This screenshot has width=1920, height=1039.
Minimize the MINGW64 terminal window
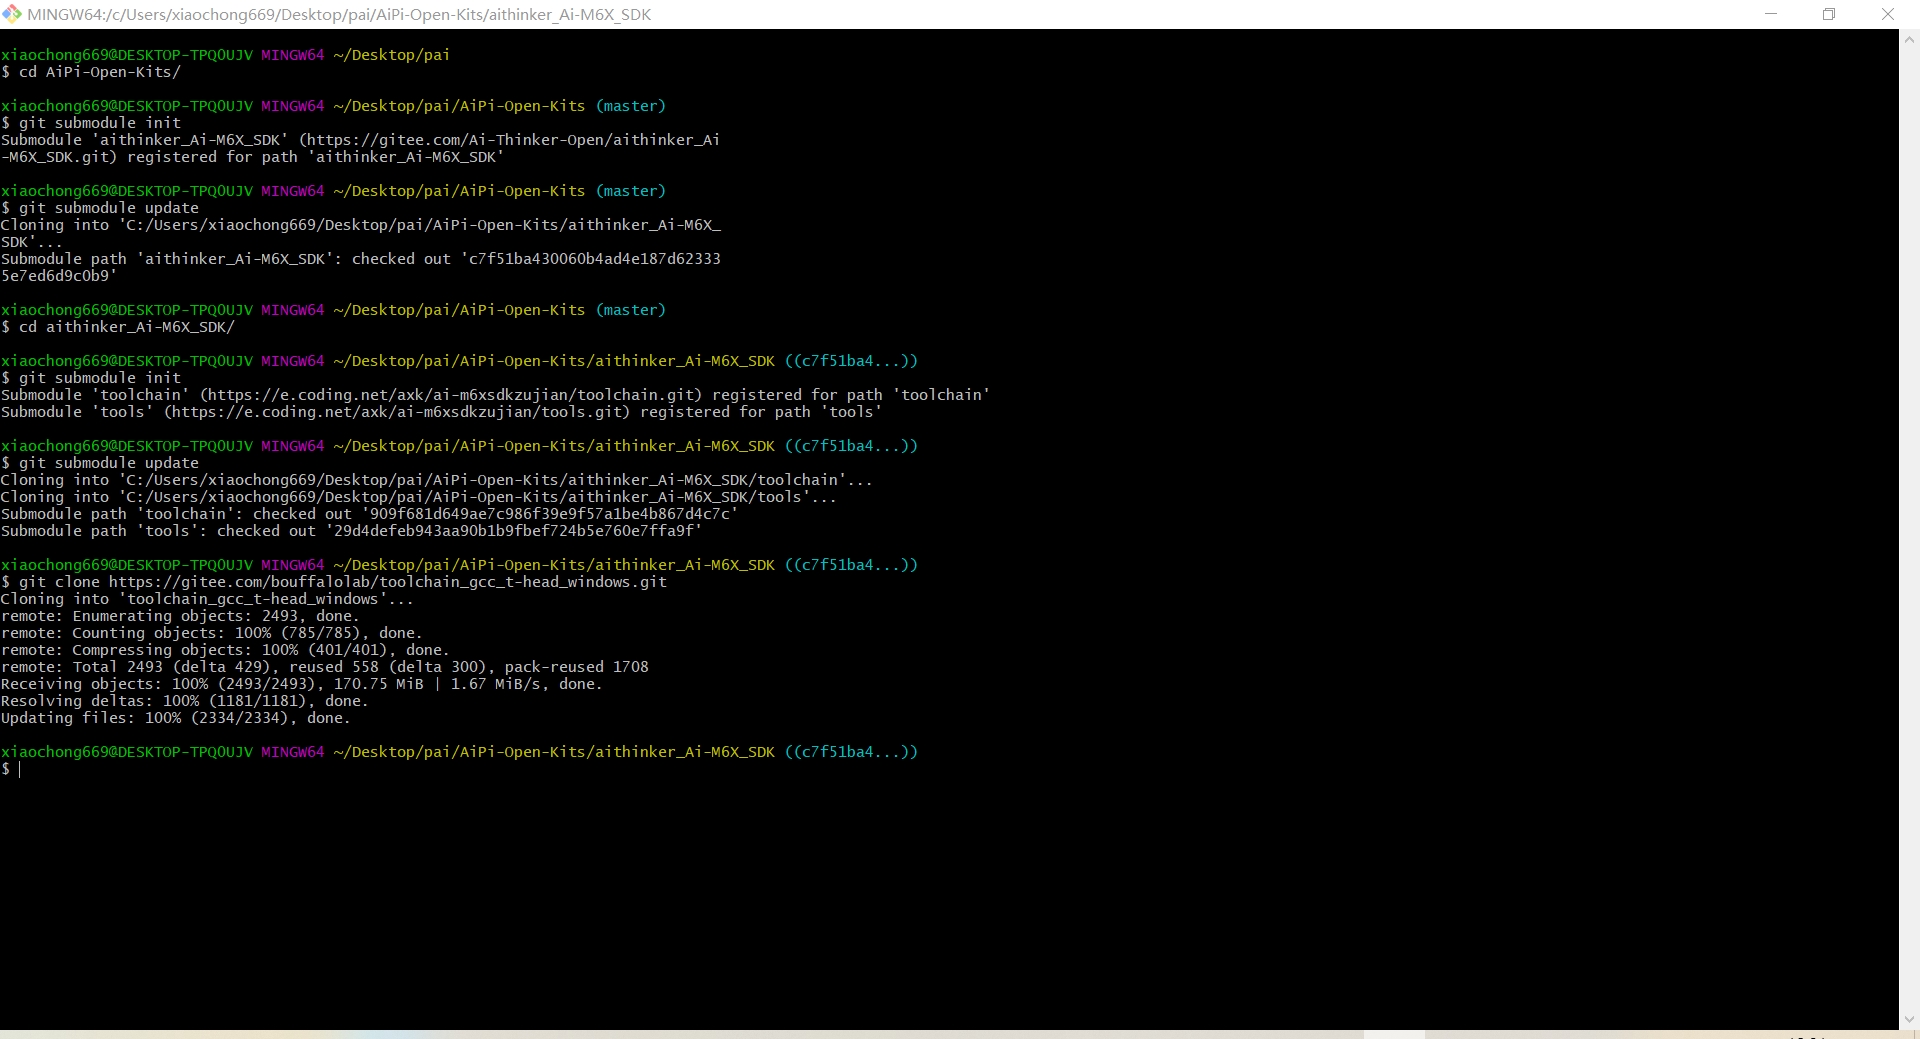[x=1771, y=14]
